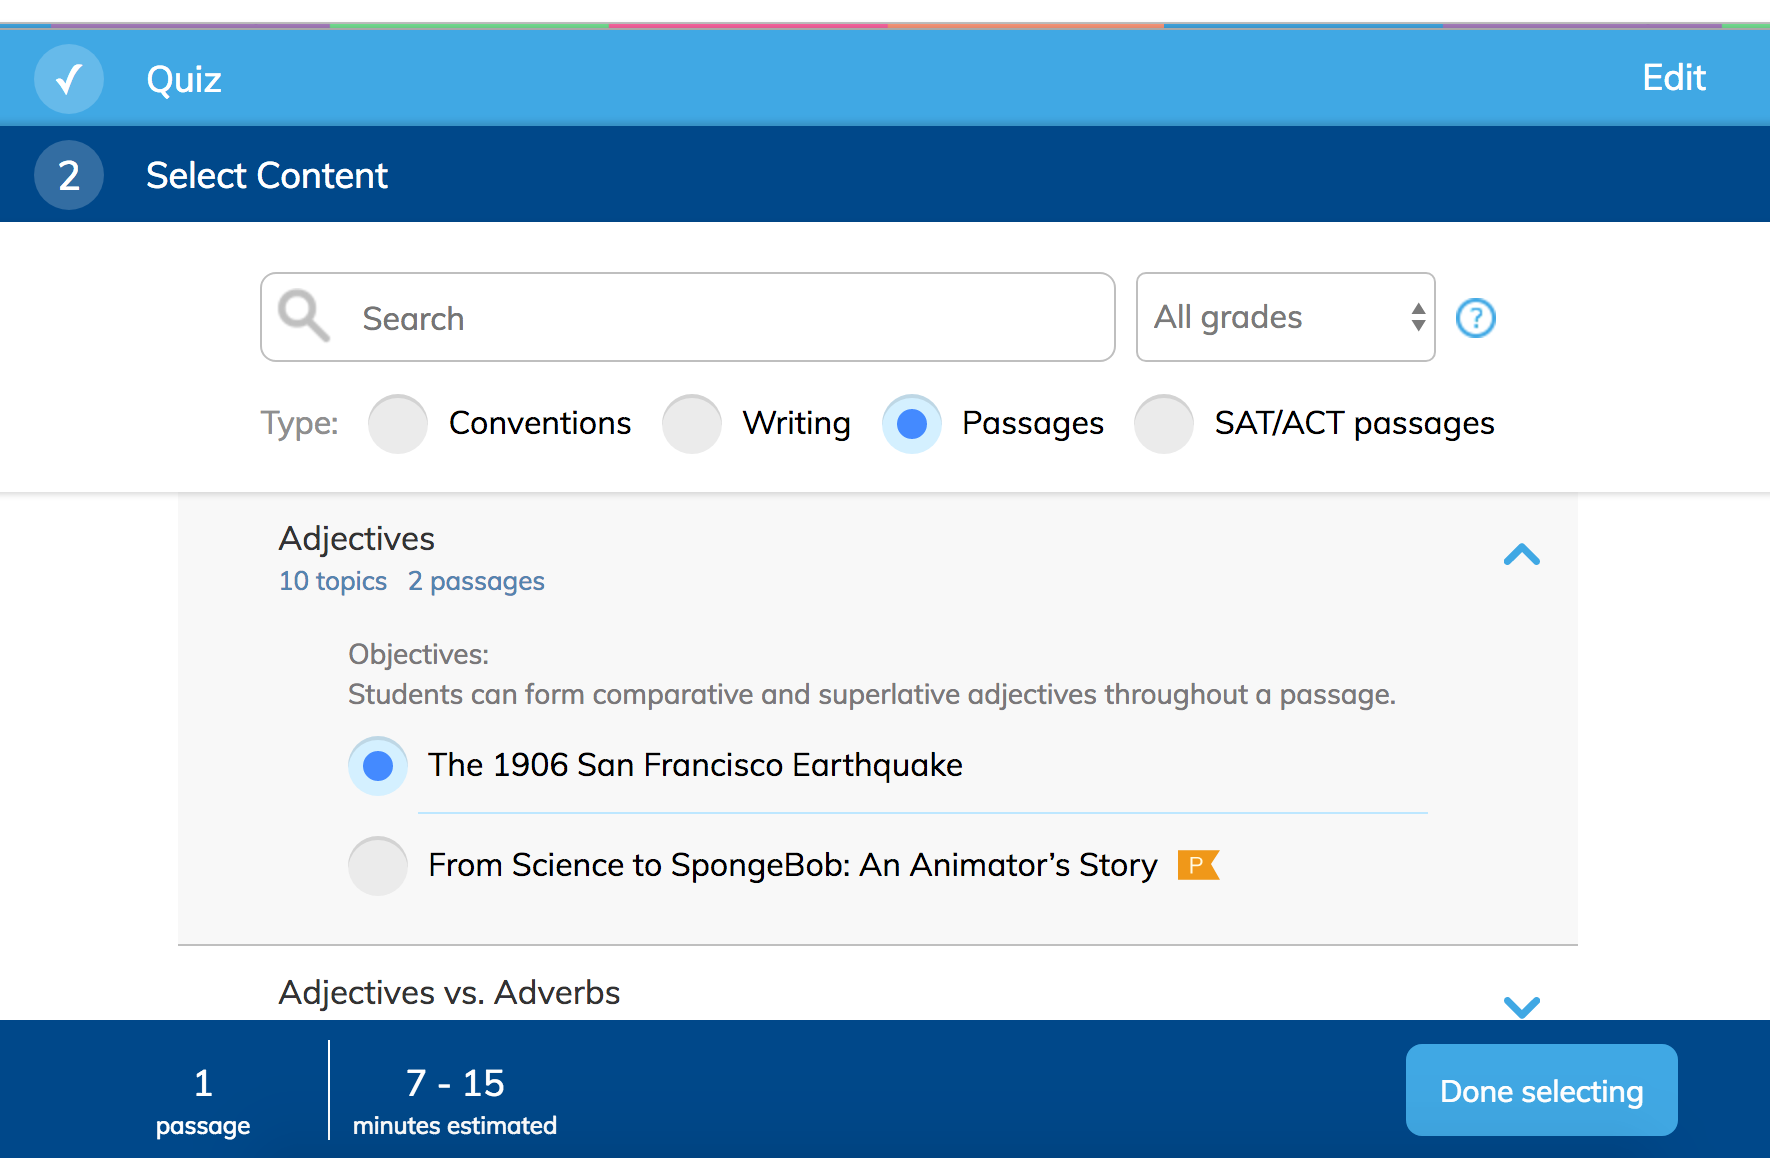Open the All grades dropdown
Screen dimensions: 1770x1158
(x=1285, y=317)
